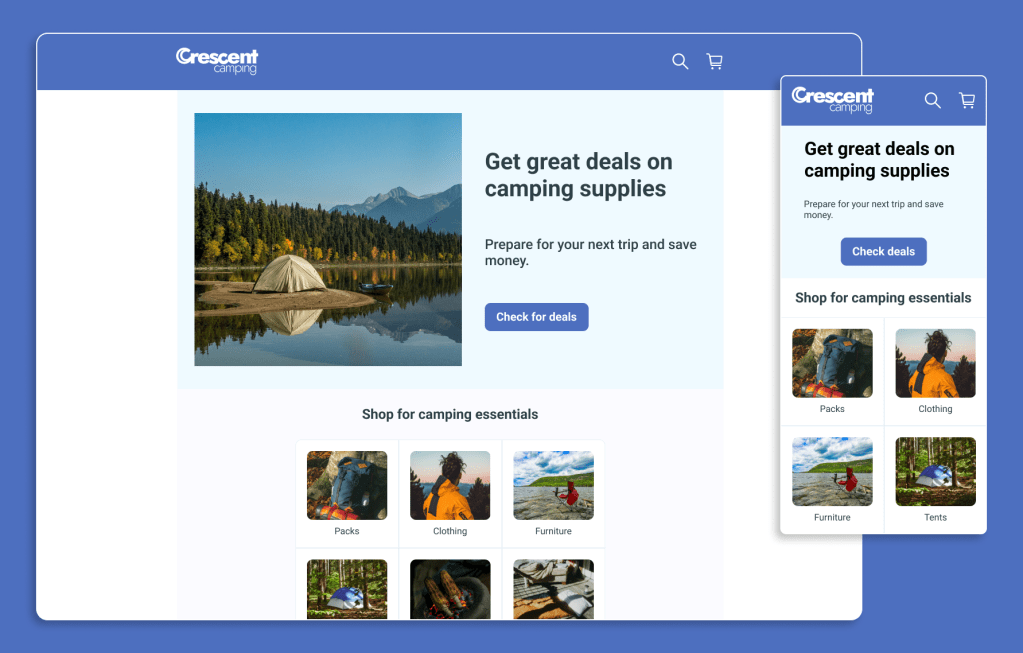
Task: Open the Tents category in mobile view
Action: (935, 479)
